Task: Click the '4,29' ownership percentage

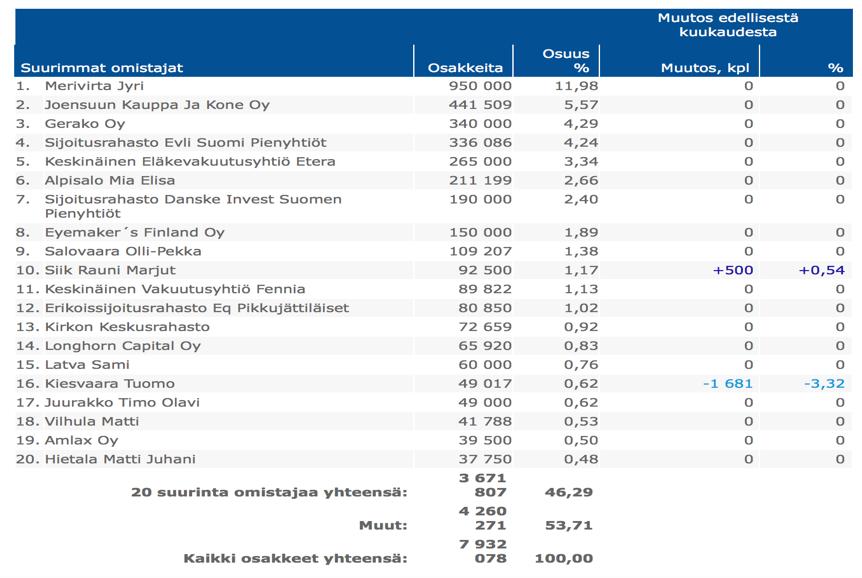Action: [x=581, y=124]
